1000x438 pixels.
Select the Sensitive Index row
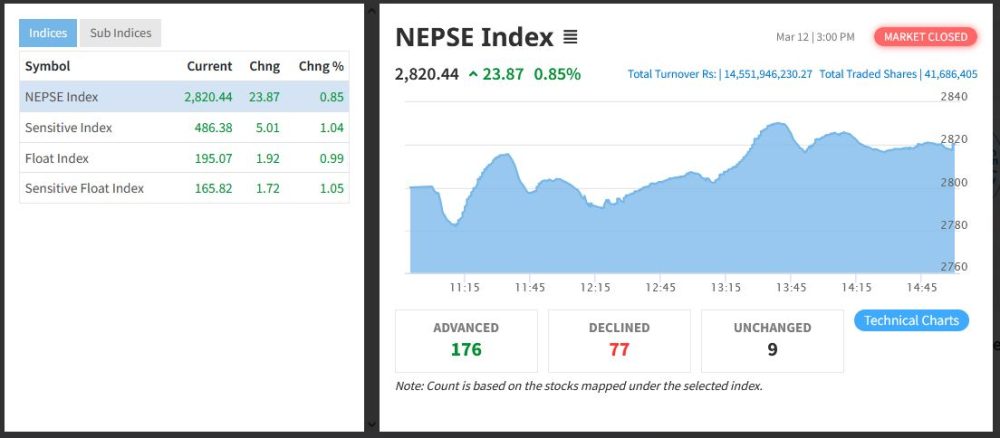tap(184, 128)
